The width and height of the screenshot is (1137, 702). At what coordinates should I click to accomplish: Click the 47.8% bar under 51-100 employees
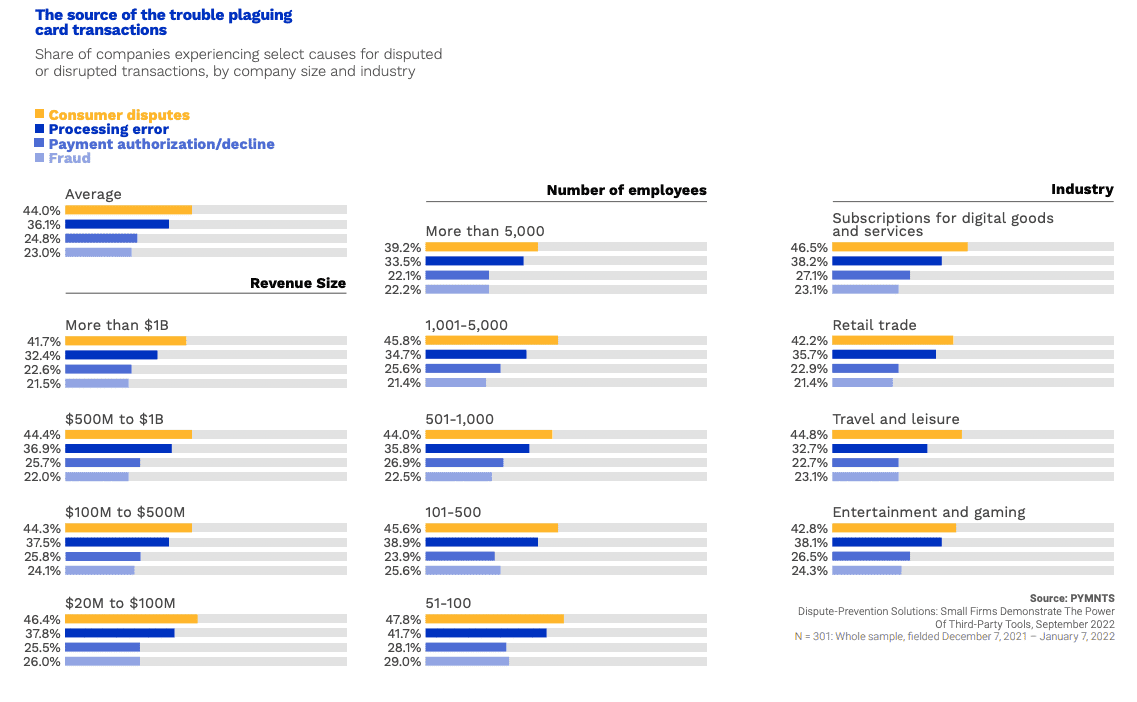(494, 619)
